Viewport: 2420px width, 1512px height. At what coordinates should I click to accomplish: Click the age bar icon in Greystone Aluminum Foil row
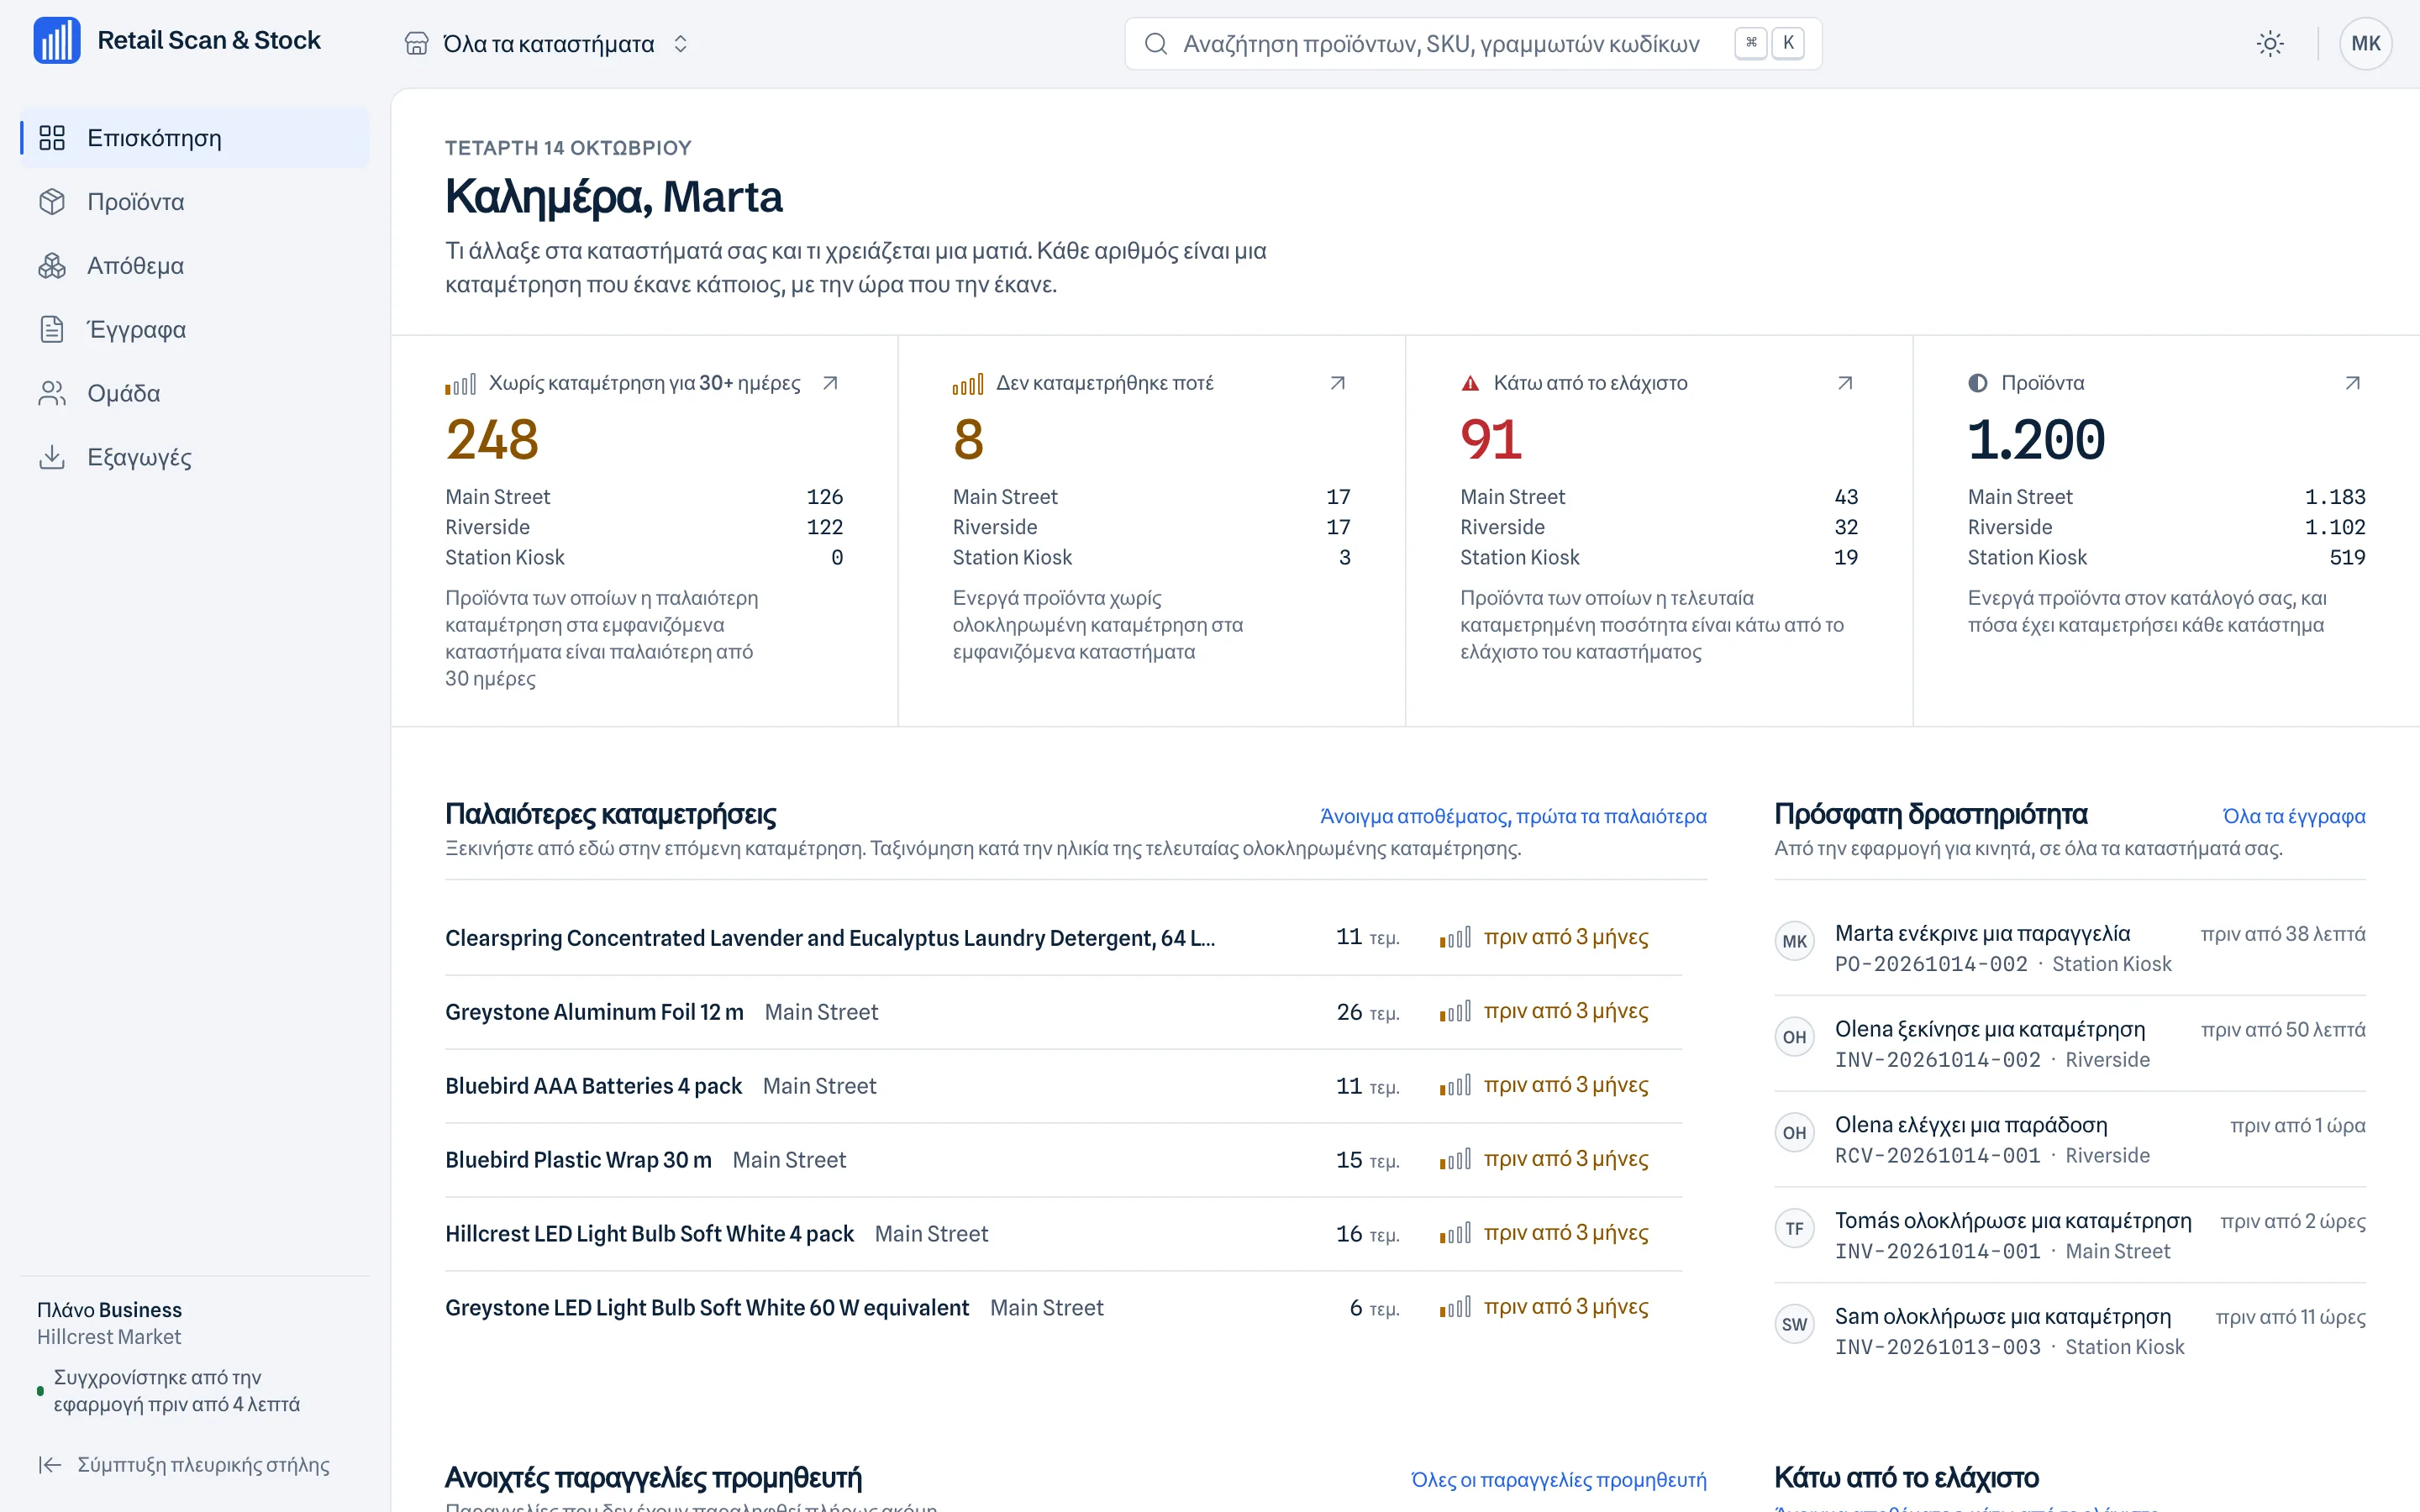(1455, 1012)
